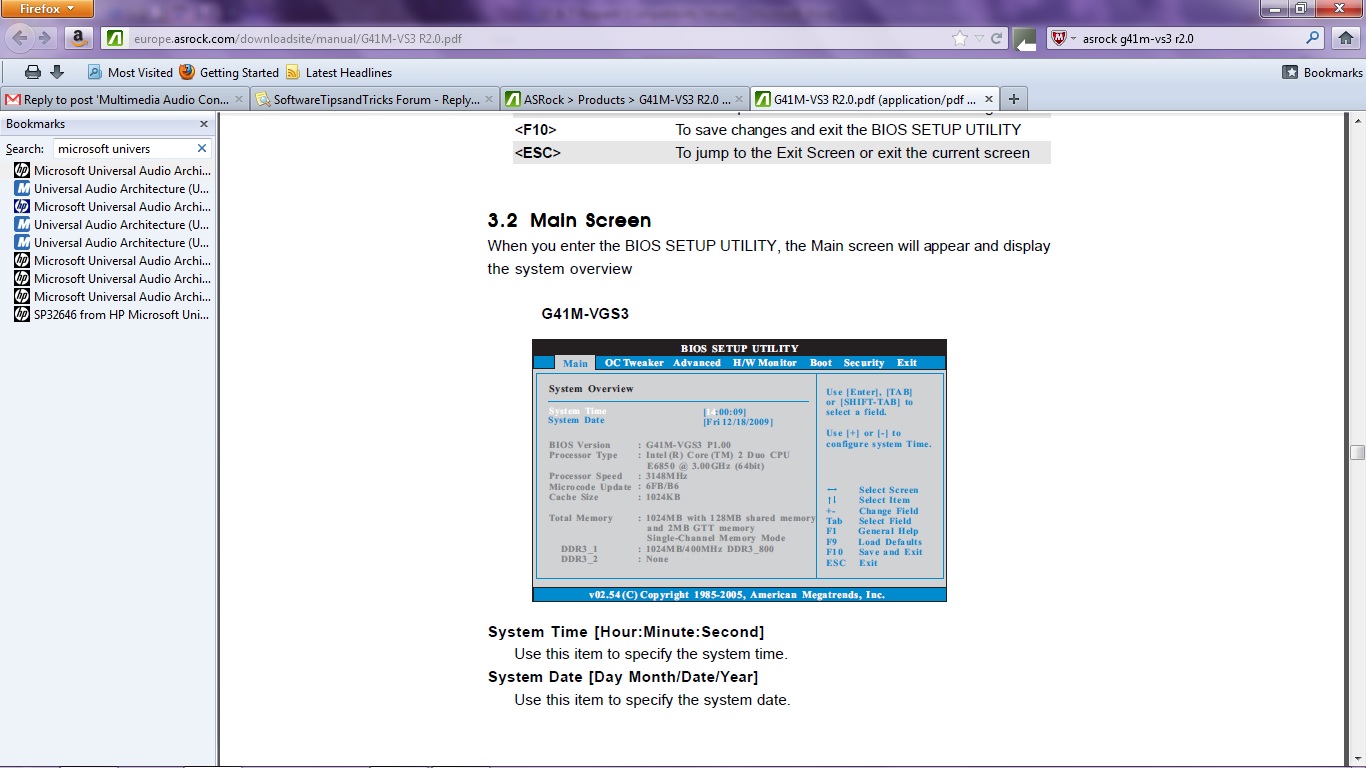Go forward to the next page
Image resolution: width=1366 pixels, height=768 pixels.
coord(46,38)
